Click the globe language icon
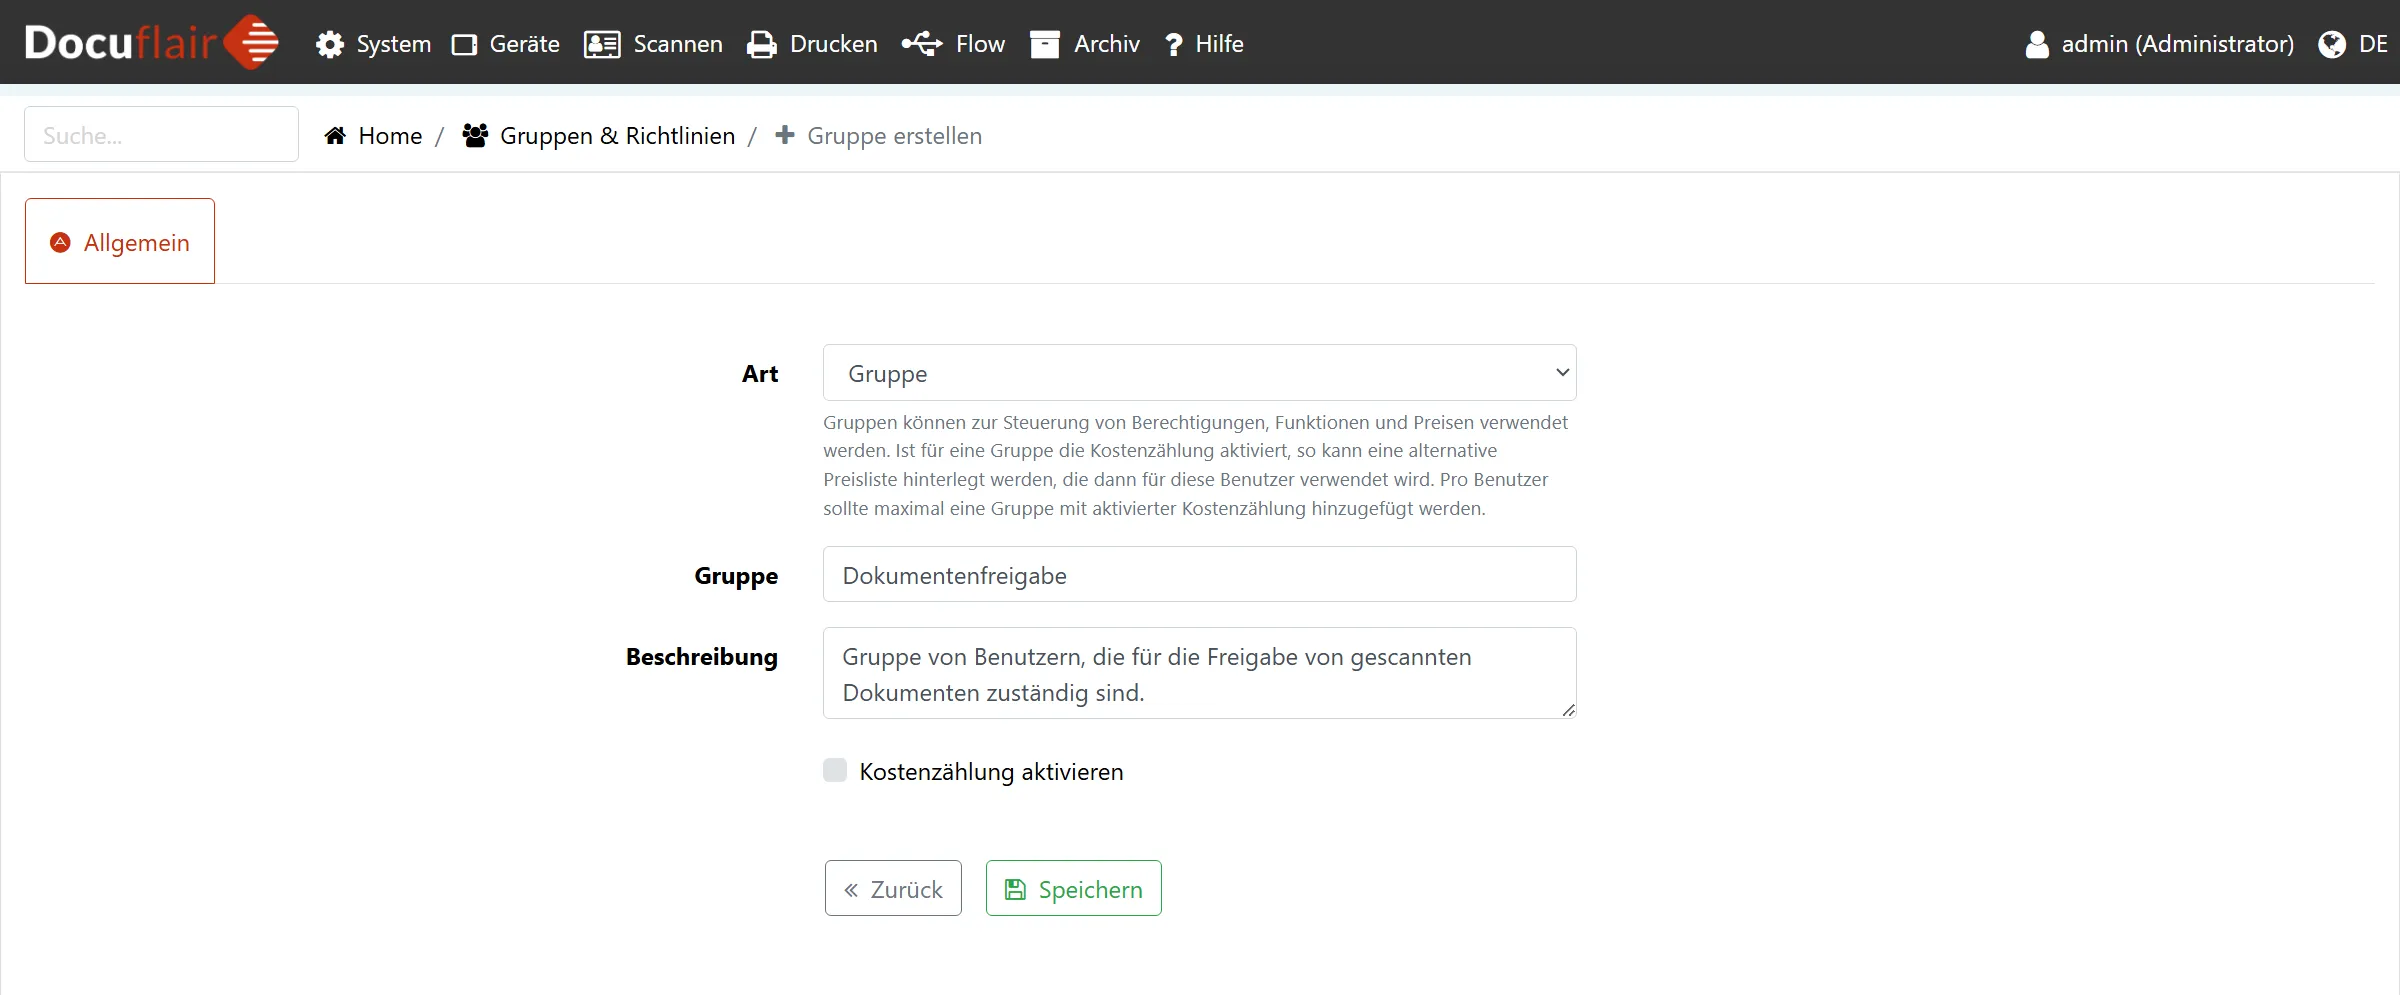This screenshot has width=2400, height=995. tap(2331, 45)
